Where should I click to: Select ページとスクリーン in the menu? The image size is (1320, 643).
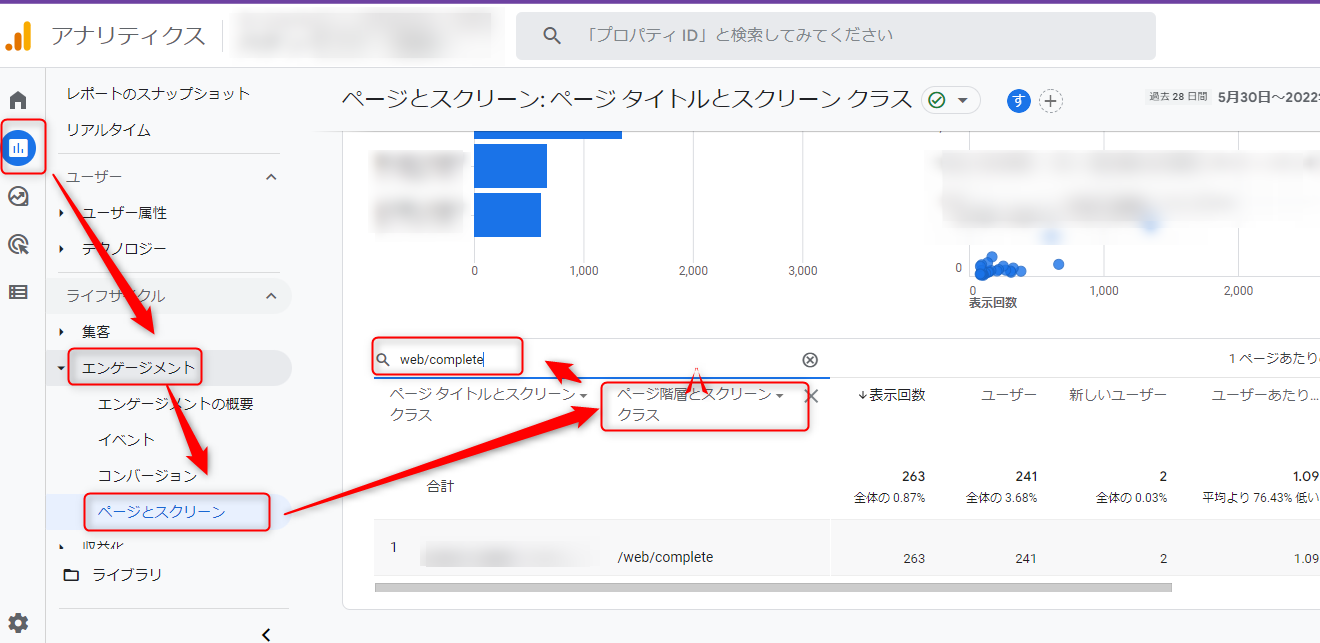click(x=162, y=512)
